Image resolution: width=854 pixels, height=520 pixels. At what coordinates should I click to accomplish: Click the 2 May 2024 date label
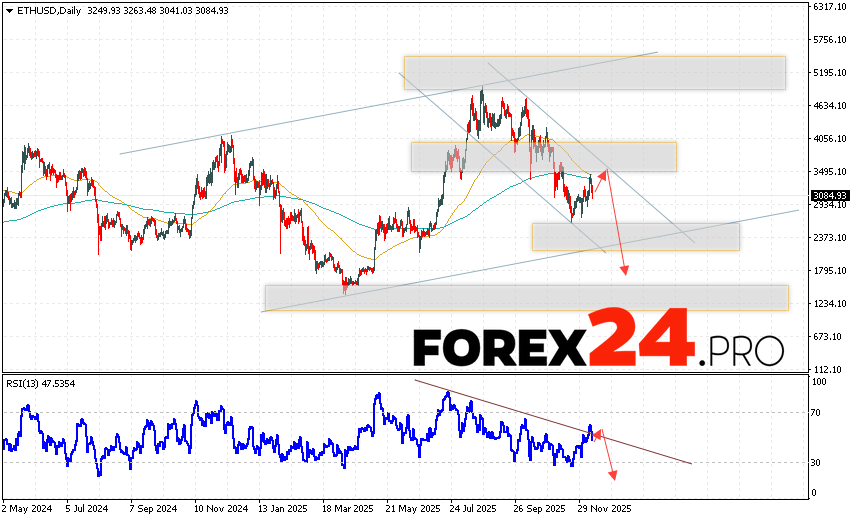tap(26, 507)
